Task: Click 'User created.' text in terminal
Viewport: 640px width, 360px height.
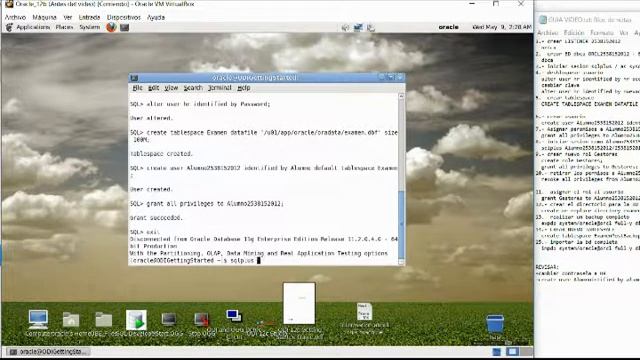Action: click(151, 189)
